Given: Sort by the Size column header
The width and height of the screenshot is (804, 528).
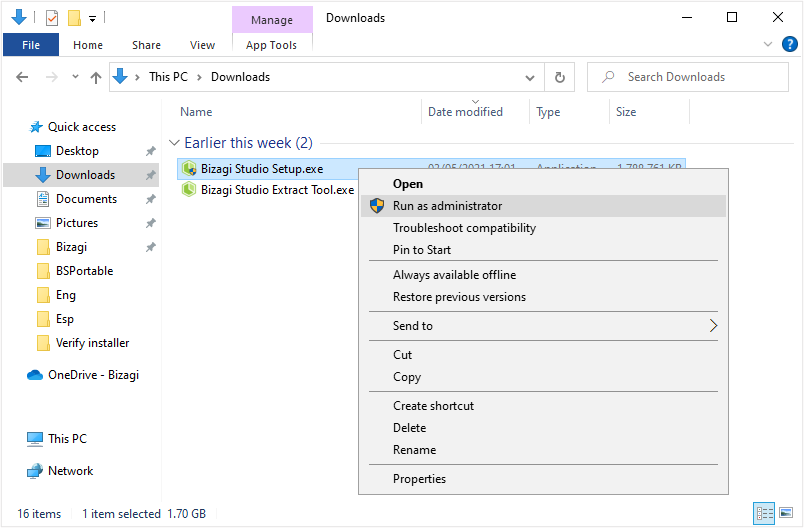Looking at the screenshot, I should [x=626, y=112].
